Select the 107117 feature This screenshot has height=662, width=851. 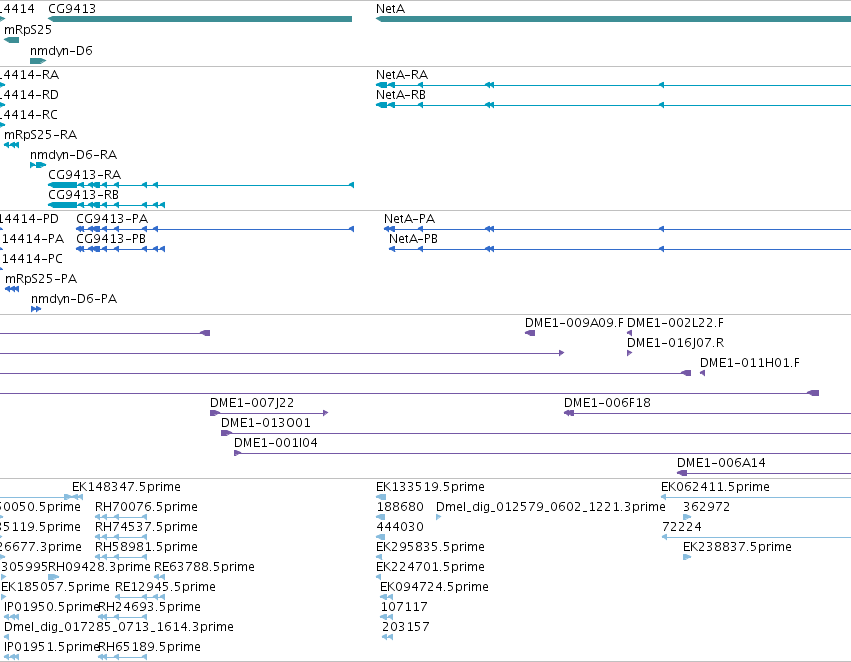(386, 617)
